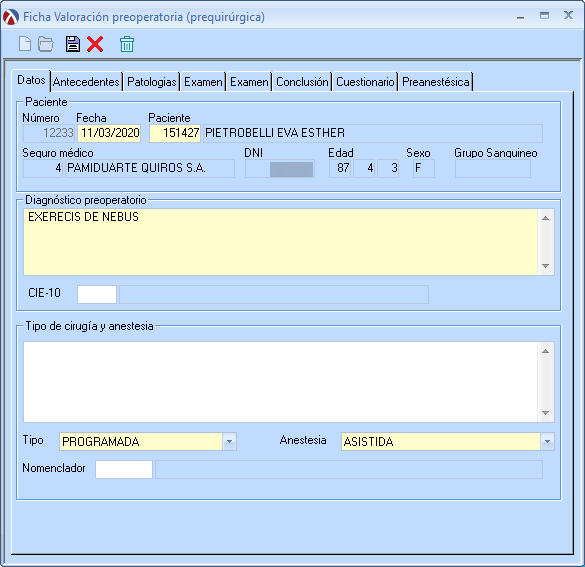Select the Conclusión tab
Image resolution: width=585 pixels, height=567 pixels.
[302, 82]
